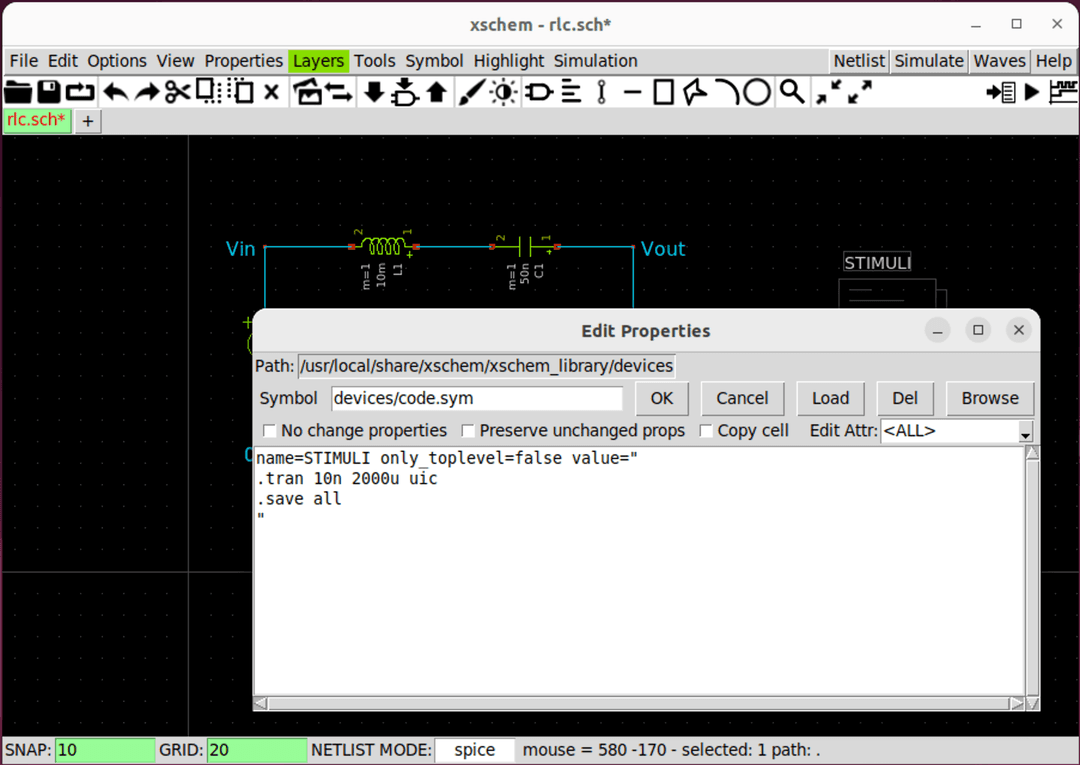1080x765 pixels.
Task: Click the Cut scissors icon
Action: (177, 93)
